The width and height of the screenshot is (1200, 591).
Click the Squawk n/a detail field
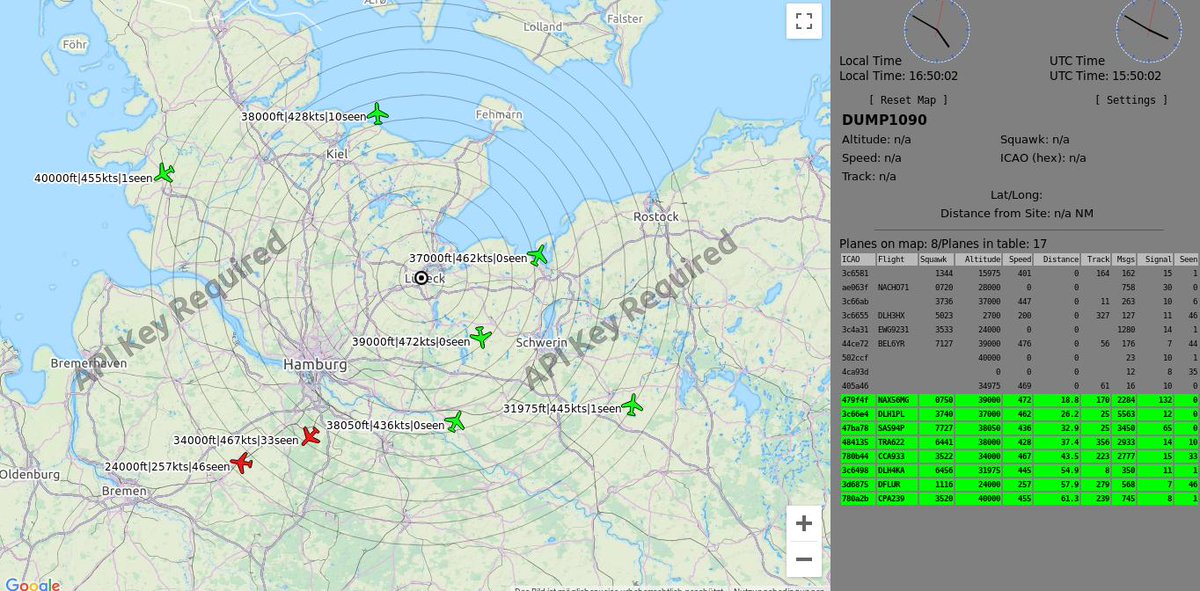coord(1035,140)
